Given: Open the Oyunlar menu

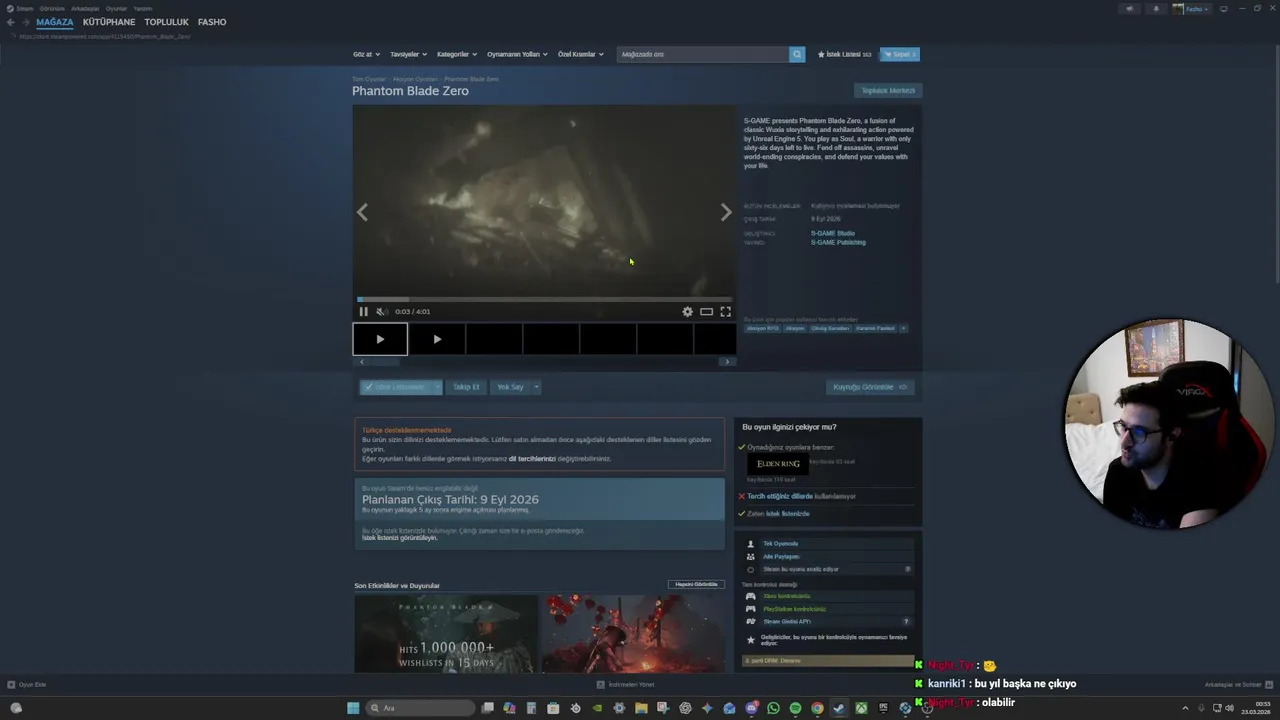Looking at the screenshot, I should [x=117, y=8].
